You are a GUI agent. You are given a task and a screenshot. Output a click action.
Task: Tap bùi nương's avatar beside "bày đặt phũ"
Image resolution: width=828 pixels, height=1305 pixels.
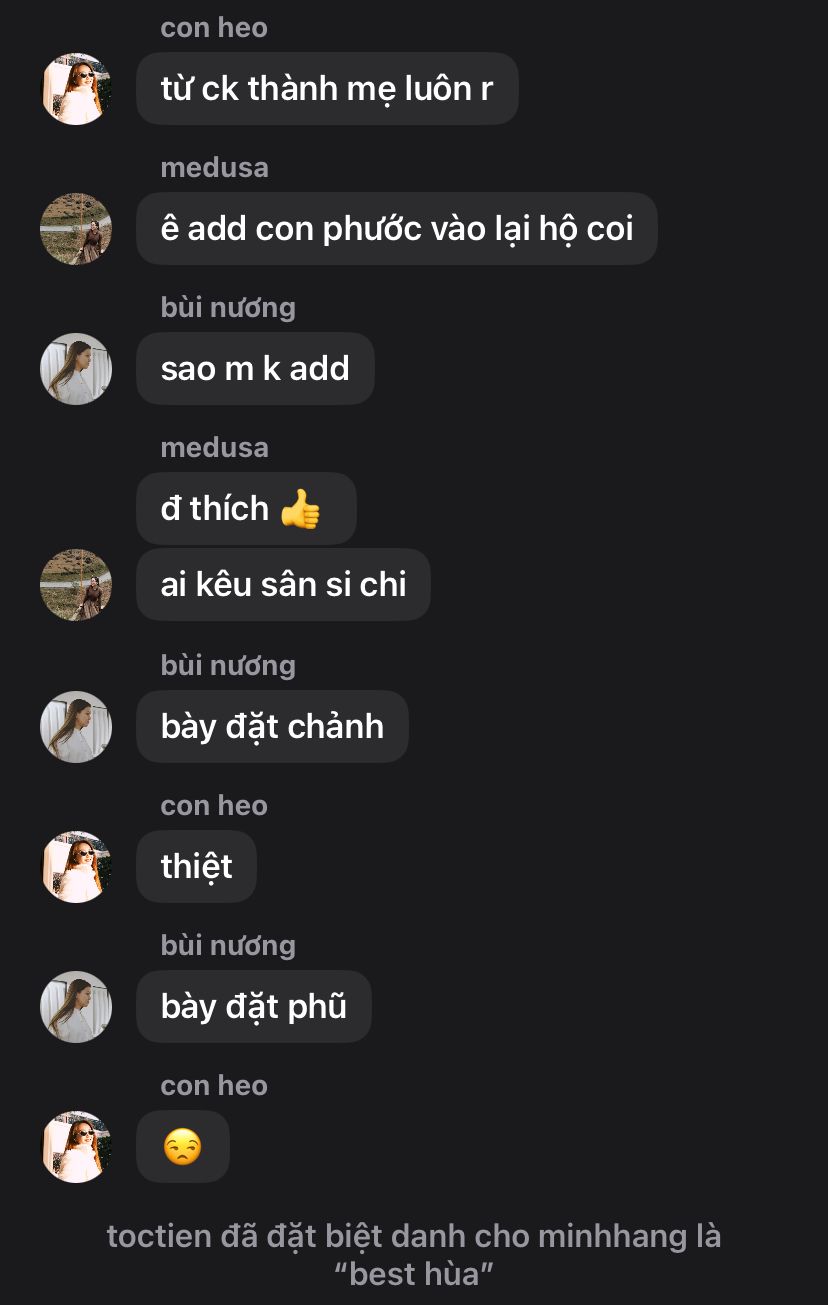(76, 1007)
